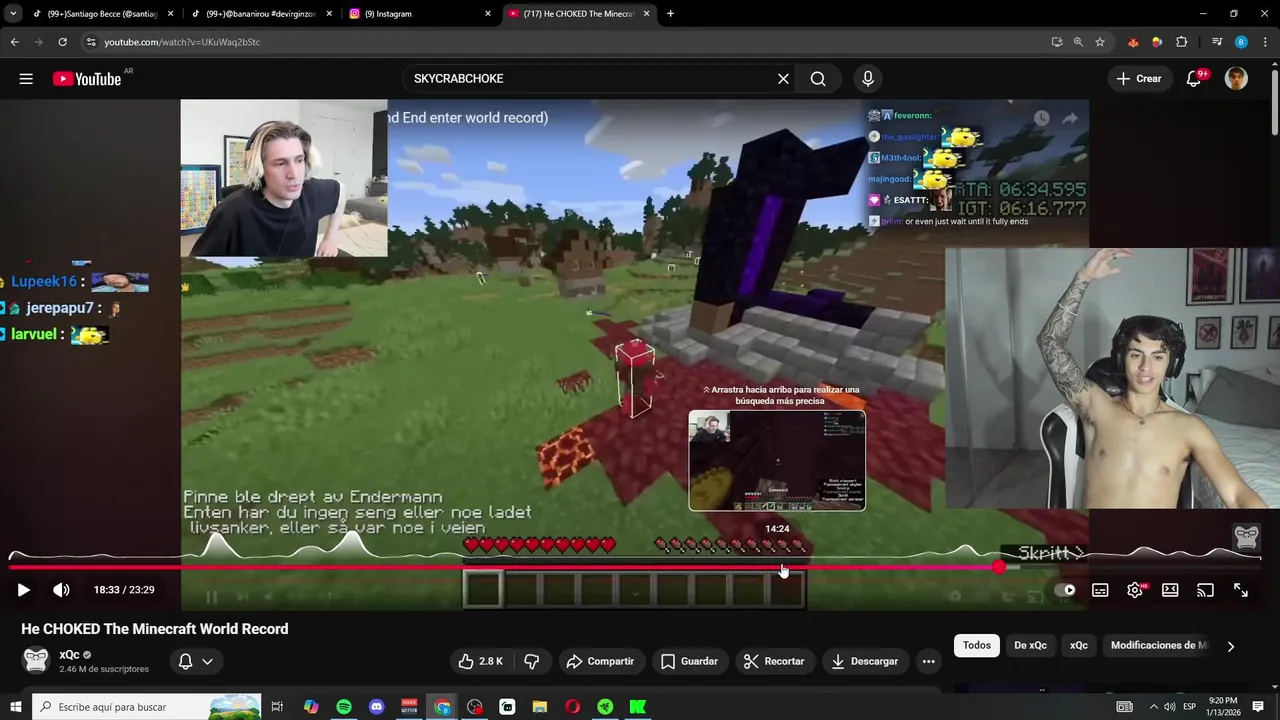The image size is (1280, 720).
Task: Open Windows notification center
Action: point(1259,707)
